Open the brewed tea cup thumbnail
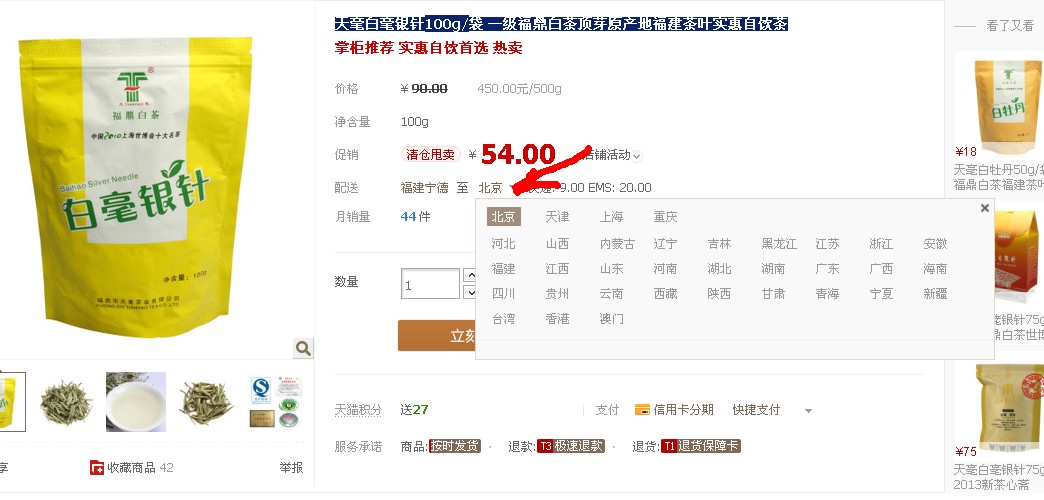Viewport: 1044px width, 500px height. tap(136, 401)
